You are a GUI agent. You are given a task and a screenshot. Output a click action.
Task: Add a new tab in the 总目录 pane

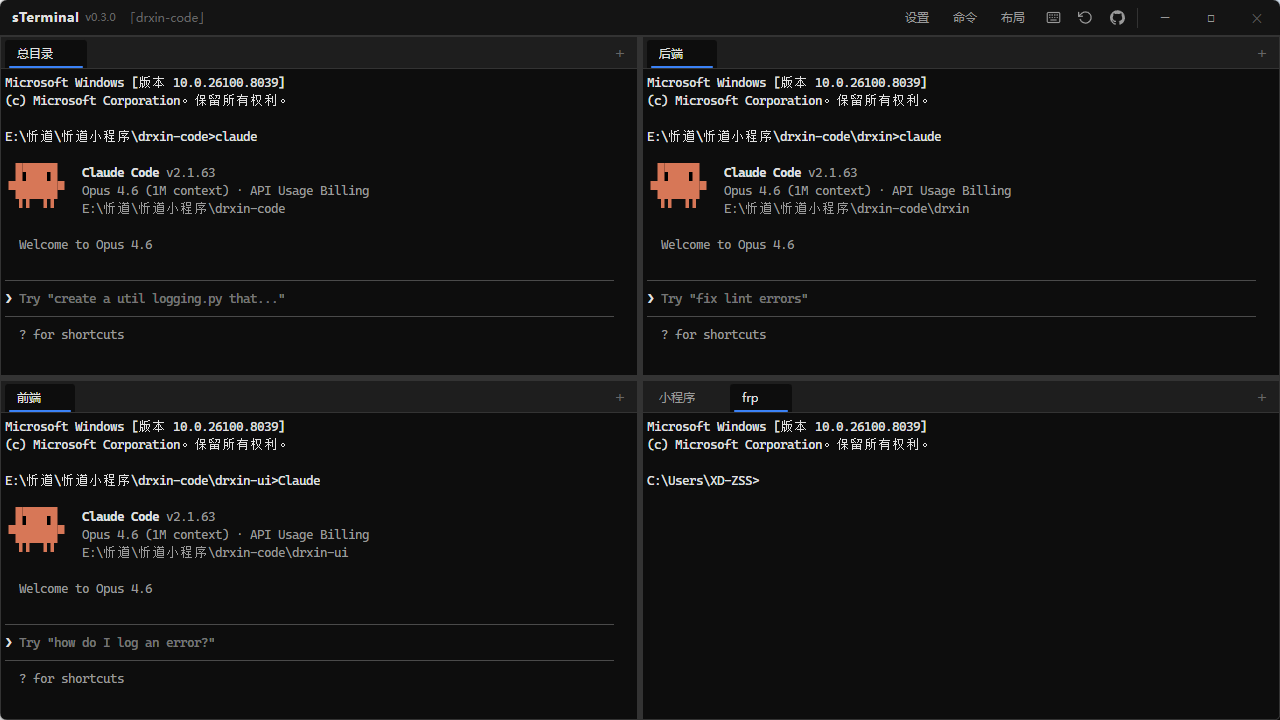tap(620, 54)
